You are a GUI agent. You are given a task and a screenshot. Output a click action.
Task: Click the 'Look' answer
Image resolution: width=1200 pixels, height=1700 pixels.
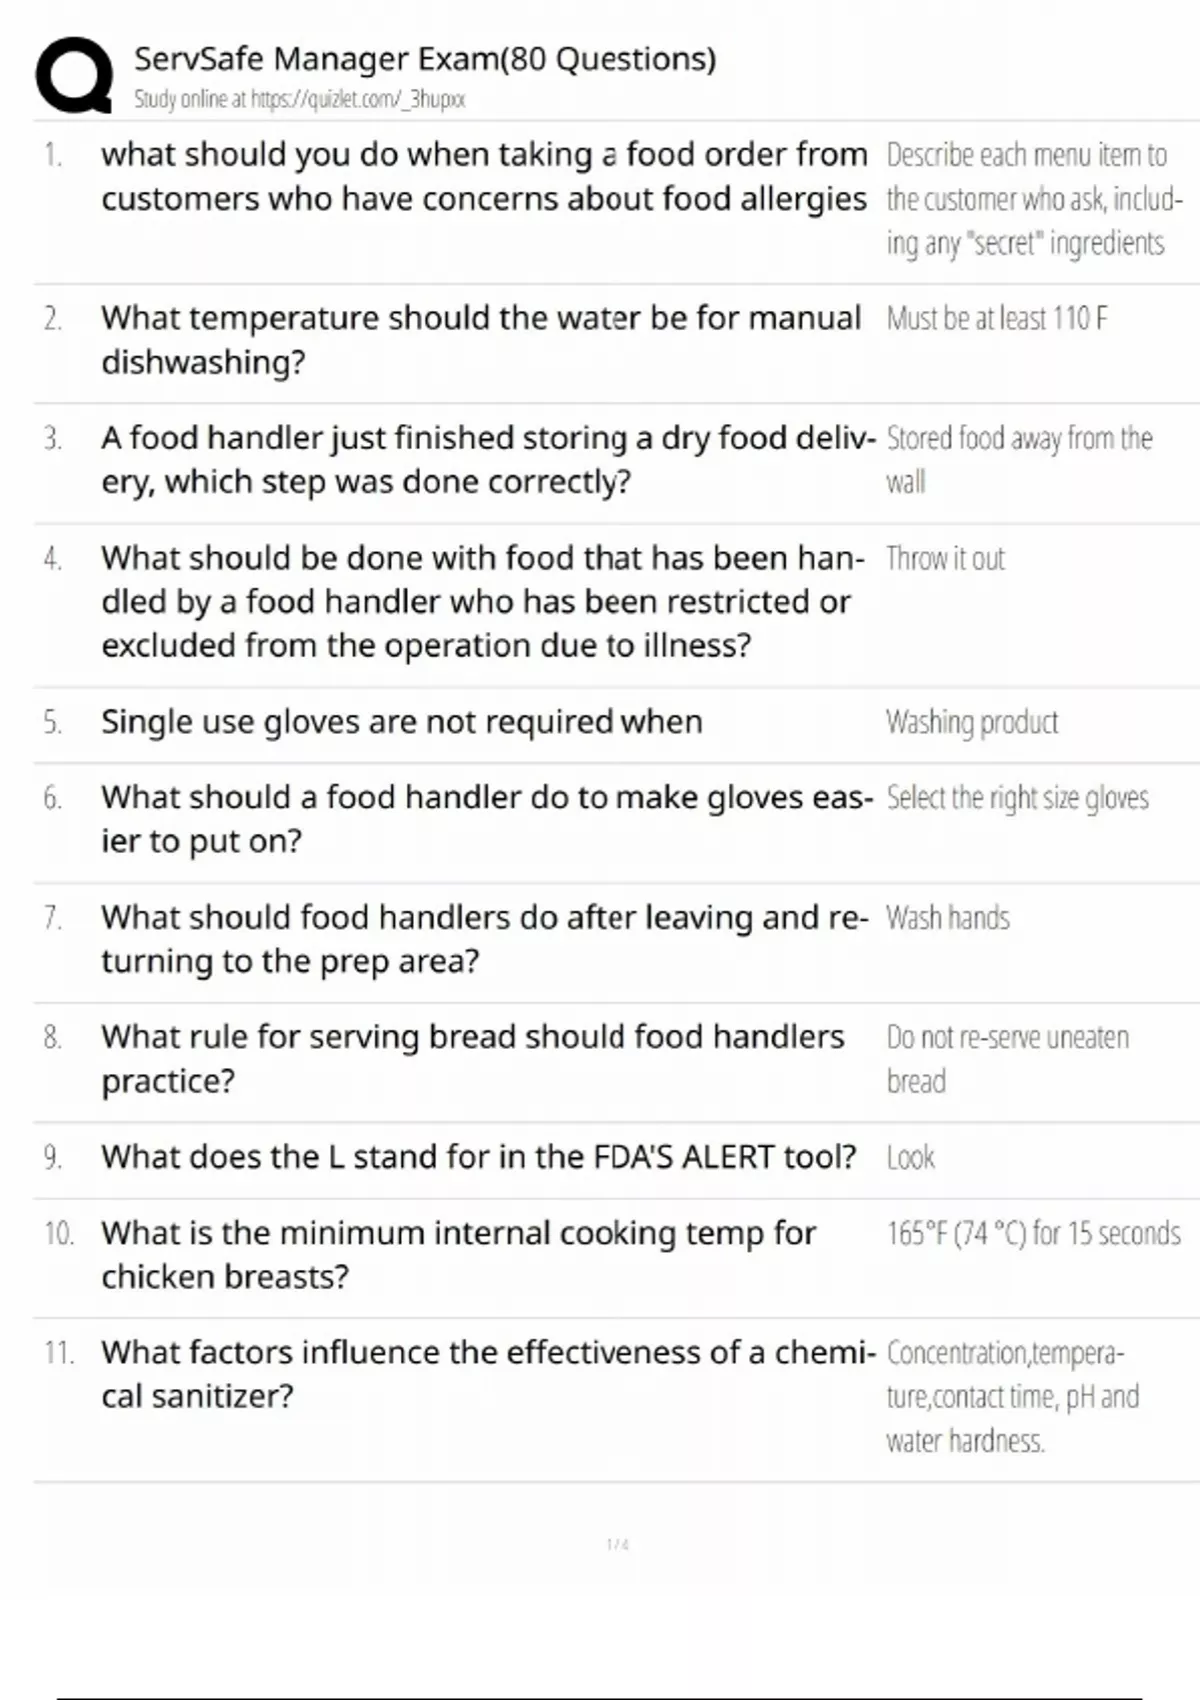910,1158
